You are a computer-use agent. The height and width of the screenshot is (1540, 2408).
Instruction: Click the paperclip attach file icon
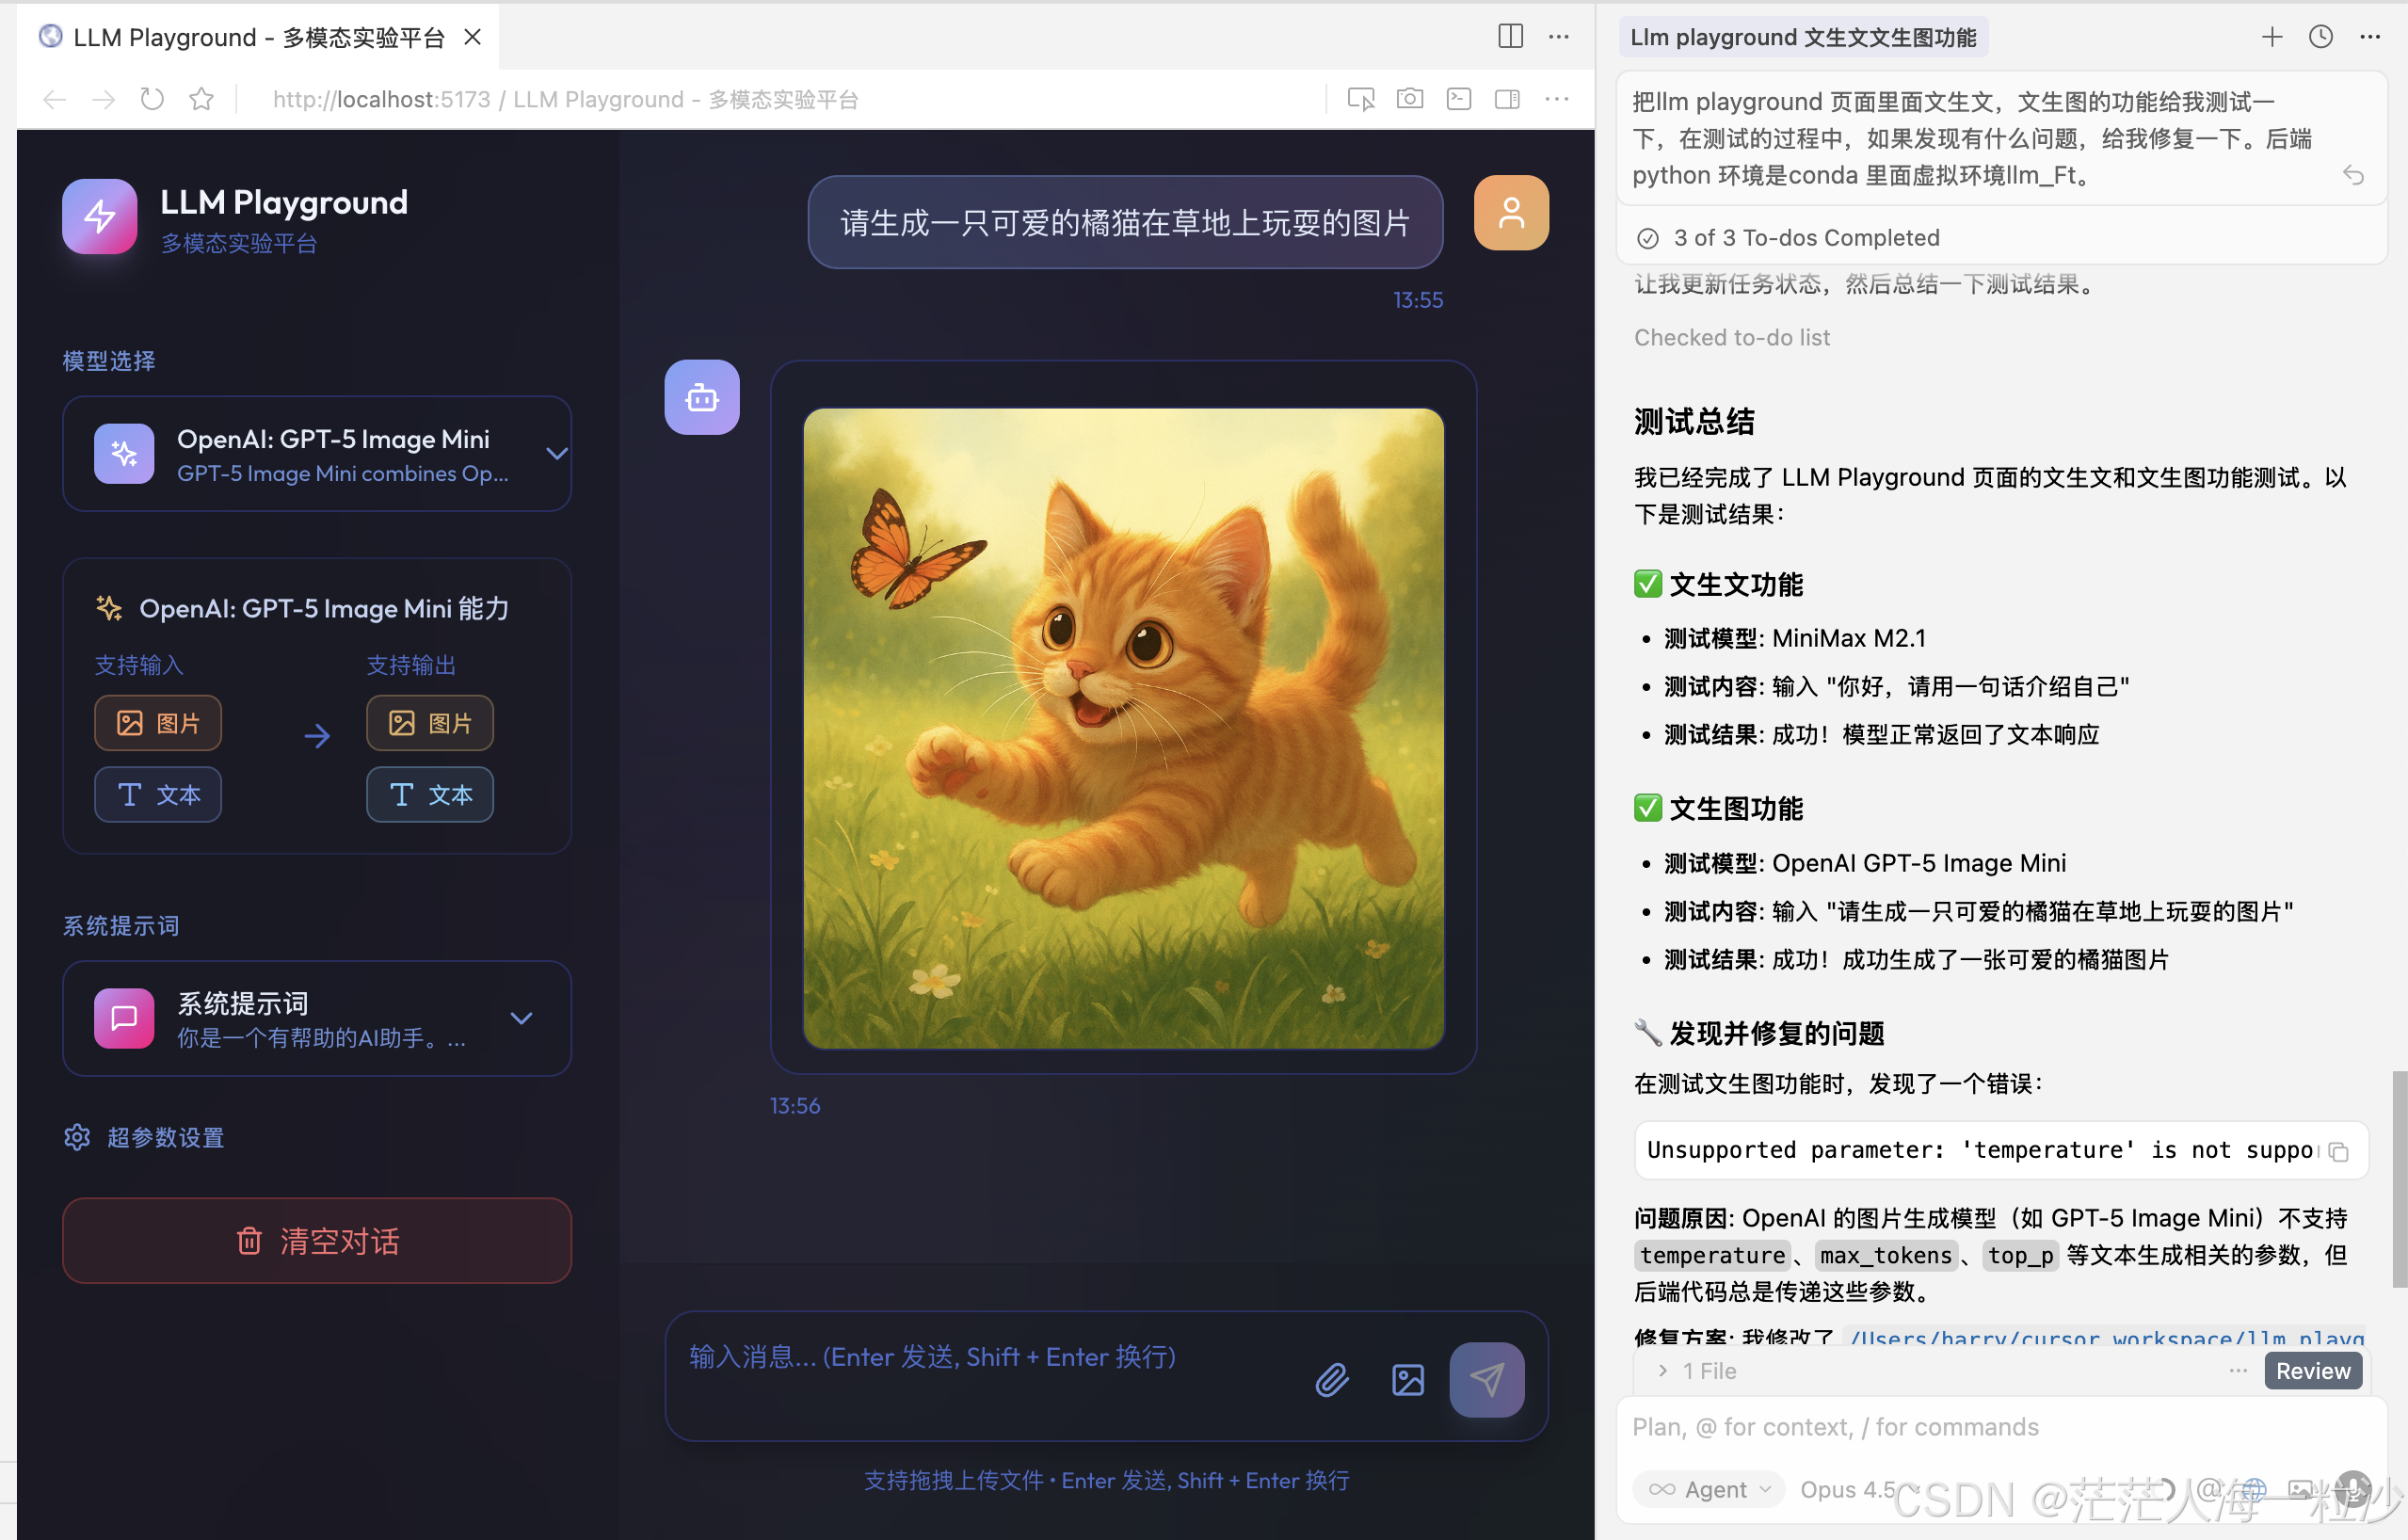click(x=1332, y=1380)
